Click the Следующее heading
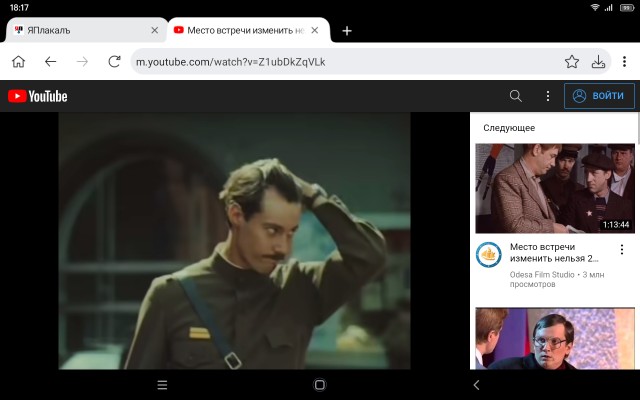The width and height of the screenshot is (640, 400). [x=509, y=128]
